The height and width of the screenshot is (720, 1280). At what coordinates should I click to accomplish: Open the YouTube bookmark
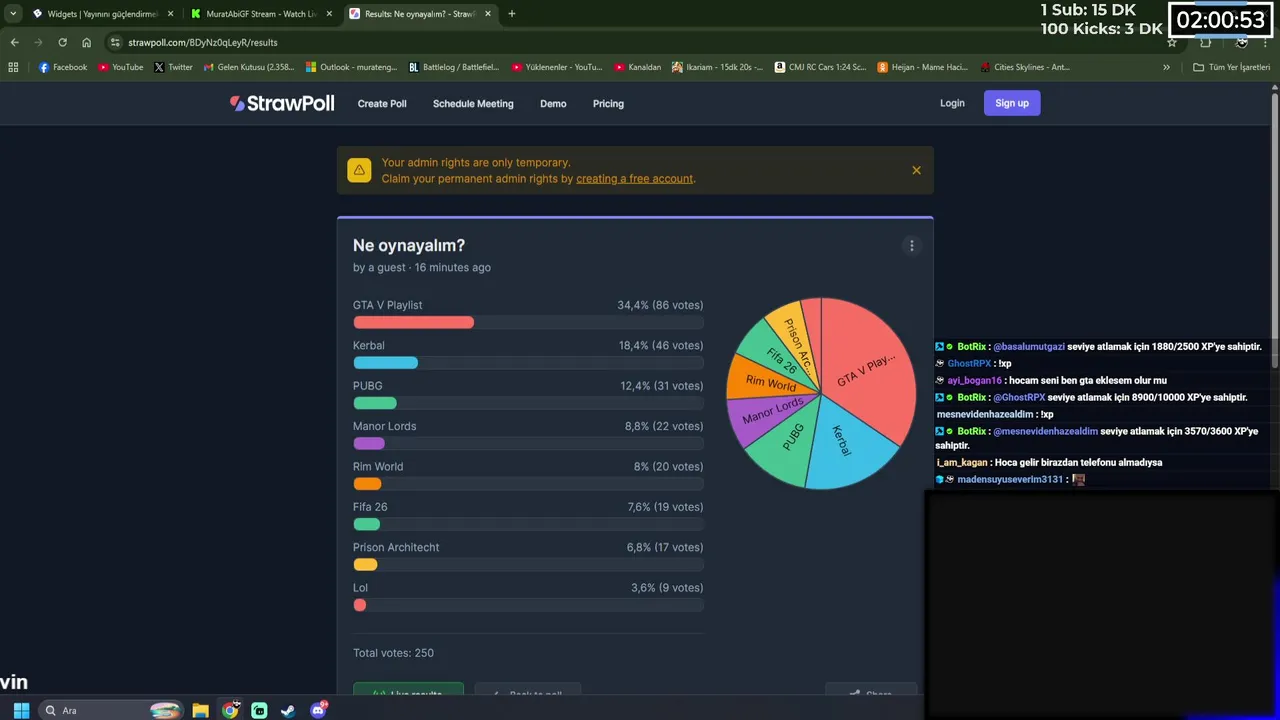pyautogui.click(x=121, y=67)
